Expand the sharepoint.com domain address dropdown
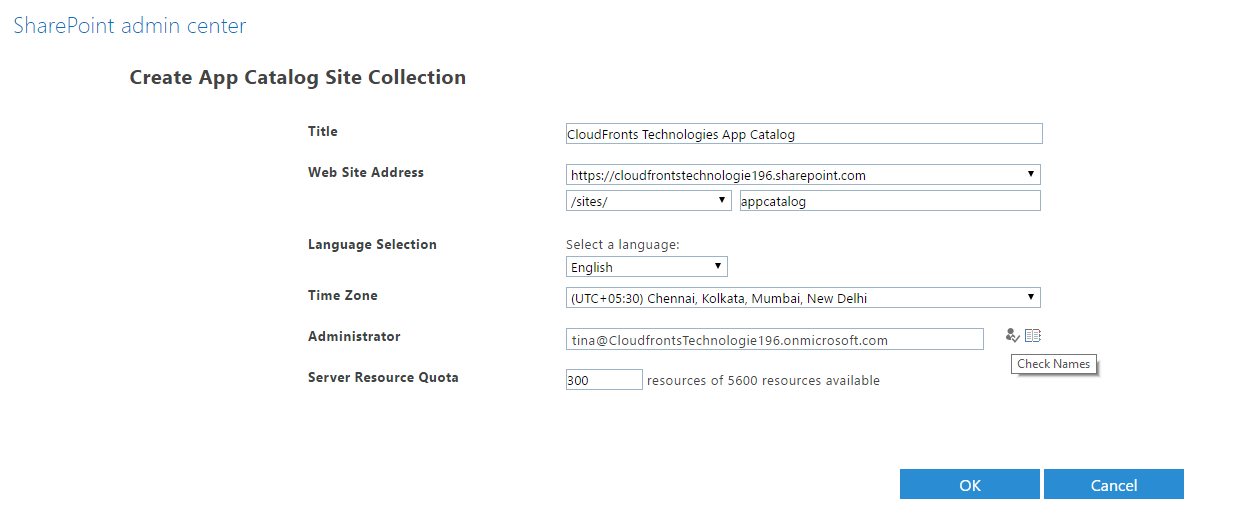This screenshot has height=525, width=1233. coord(803,175)
